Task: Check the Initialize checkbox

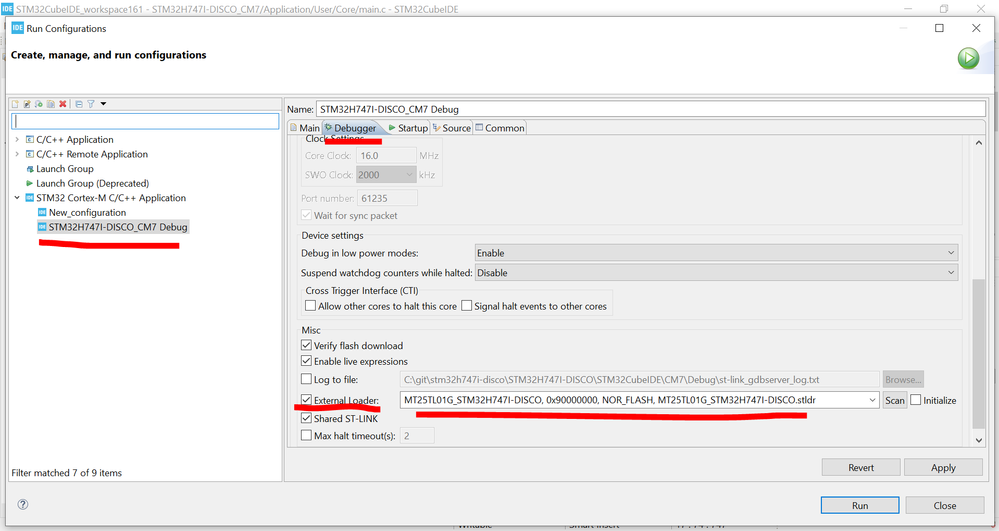Action: coord(916,400)
